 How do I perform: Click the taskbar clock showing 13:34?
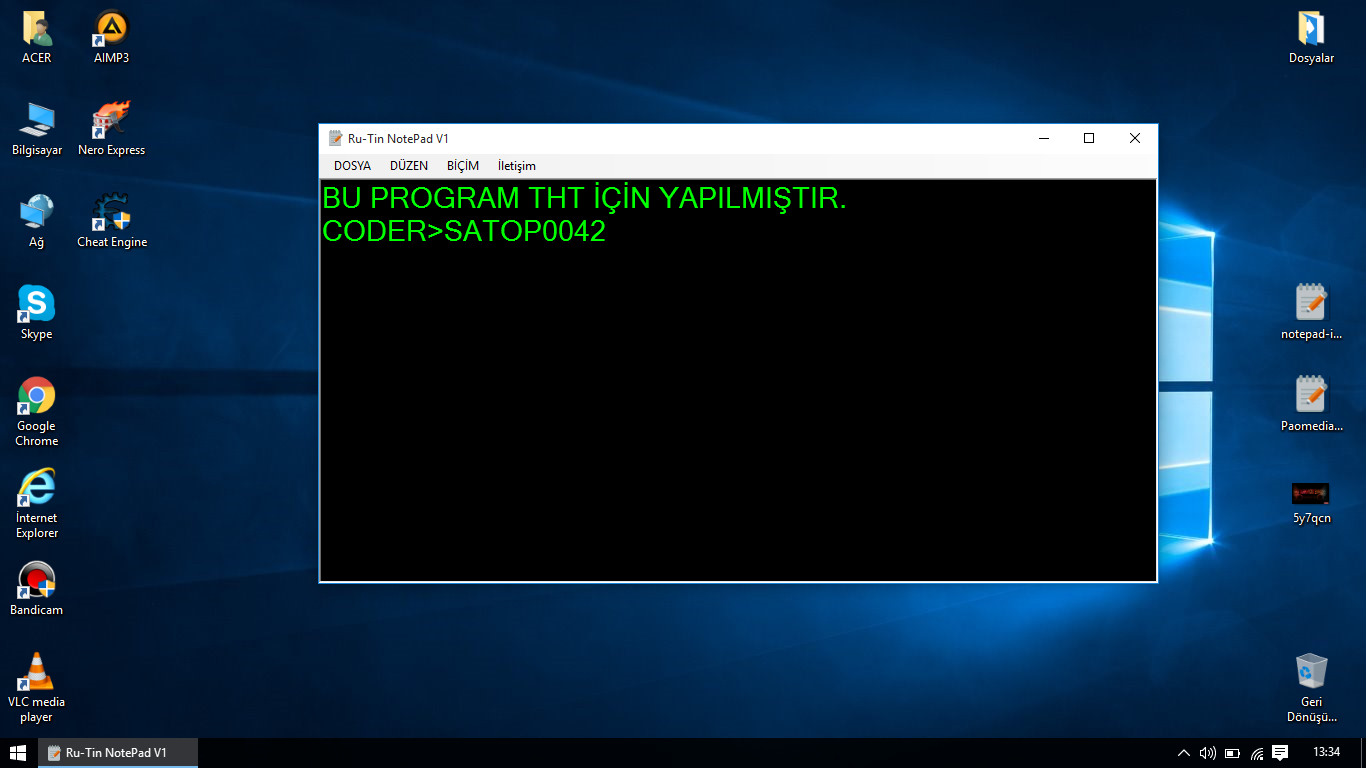[1326, 752]
